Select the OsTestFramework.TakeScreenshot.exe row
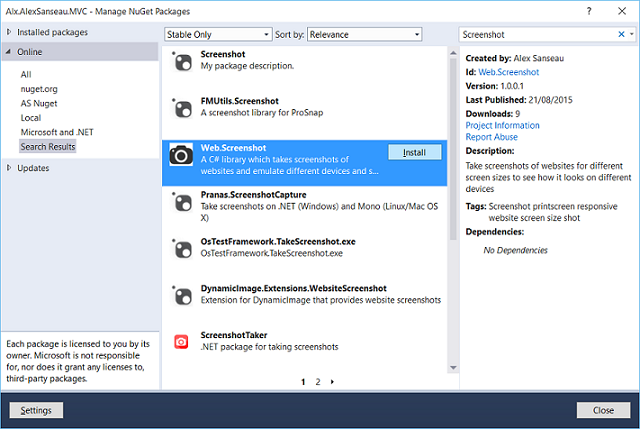The height and width of the screenshot is (429, 640). pyautogui.click(x=304, y=257)
